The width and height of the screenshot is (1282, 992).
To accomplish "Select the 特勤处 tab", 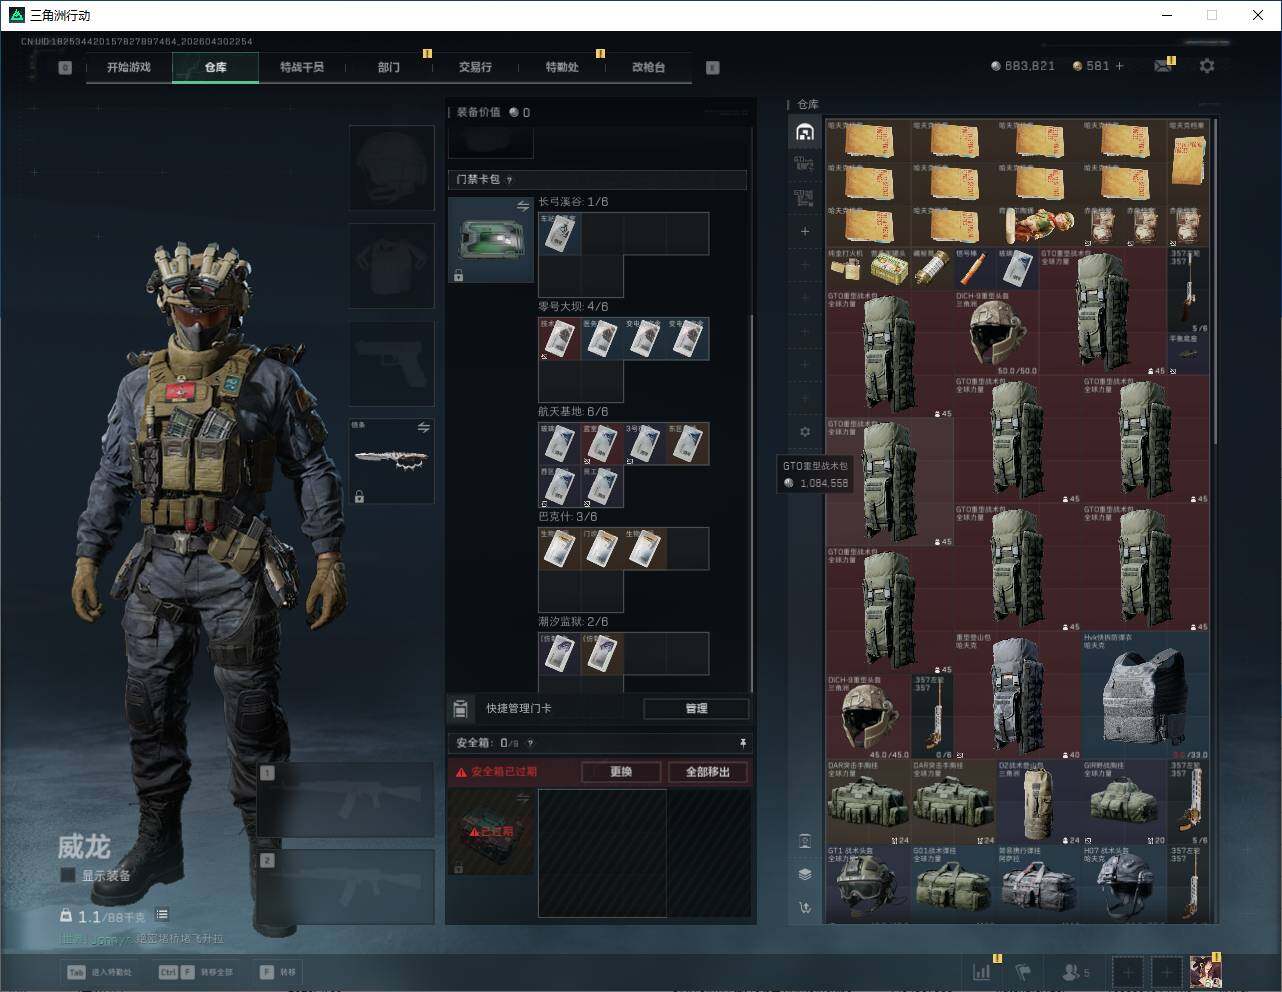I will coord(562,67).
